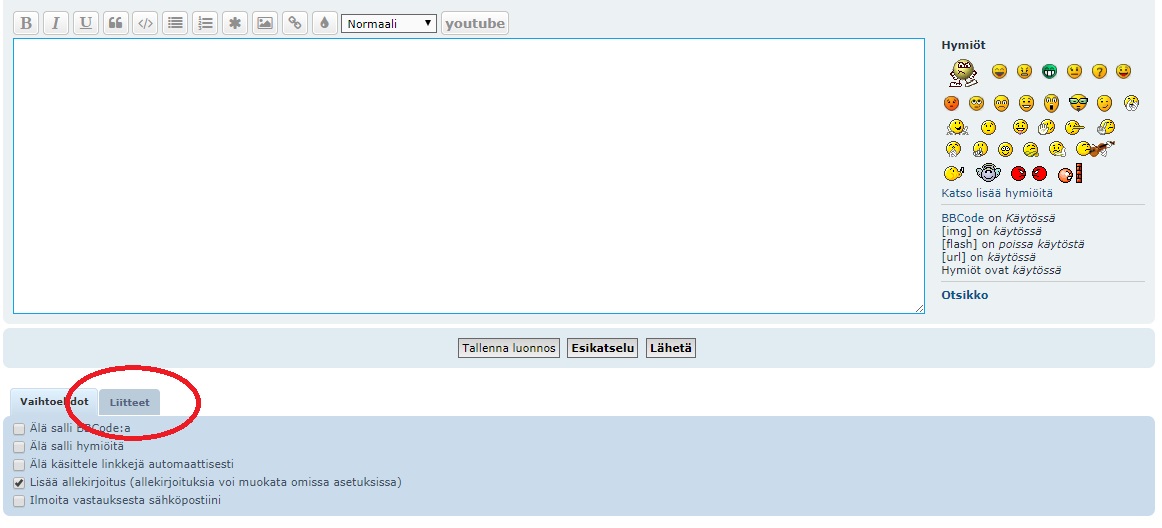Enable 'Älä käsittele linkkejä automaattisesti'
The image size is (1162, 528).
pyautogui.click(x=19, y=465)
